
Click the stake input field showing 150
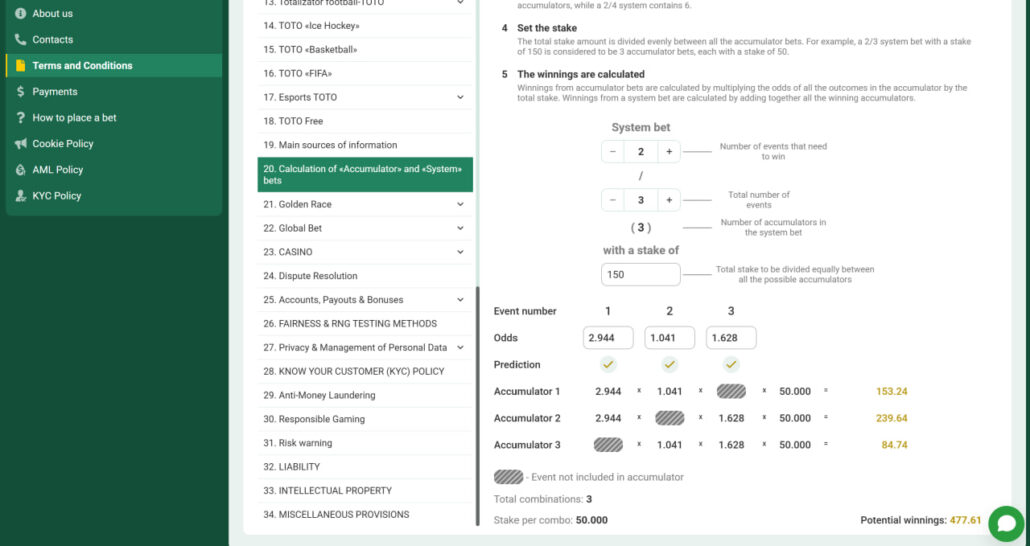[640, 275]
